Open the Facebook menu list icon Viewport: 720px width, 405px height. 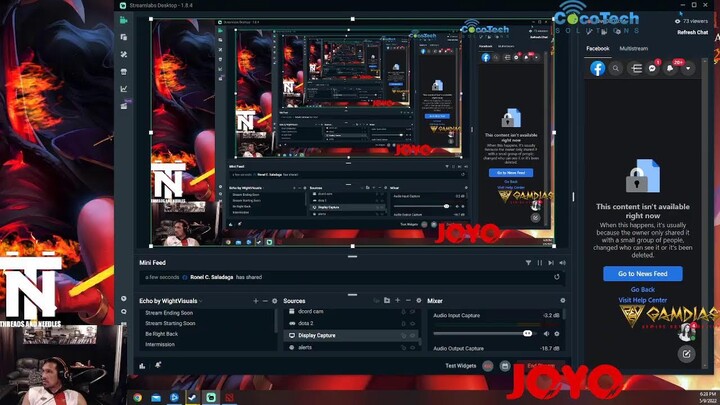coord(636,68)
